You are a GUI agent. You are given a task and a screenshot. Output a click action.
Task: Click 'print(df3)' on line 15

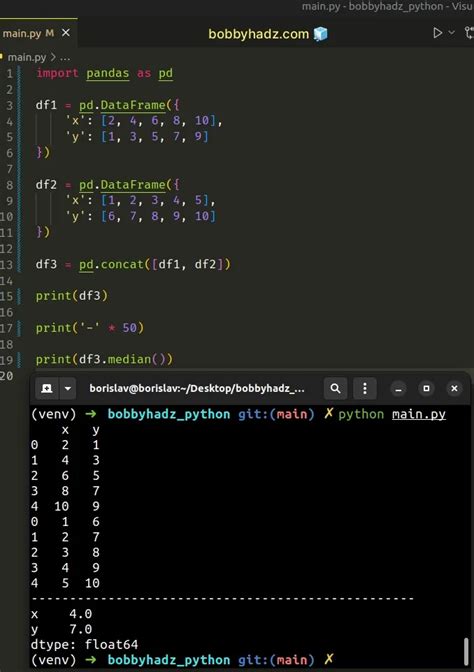tap(72, 296)
